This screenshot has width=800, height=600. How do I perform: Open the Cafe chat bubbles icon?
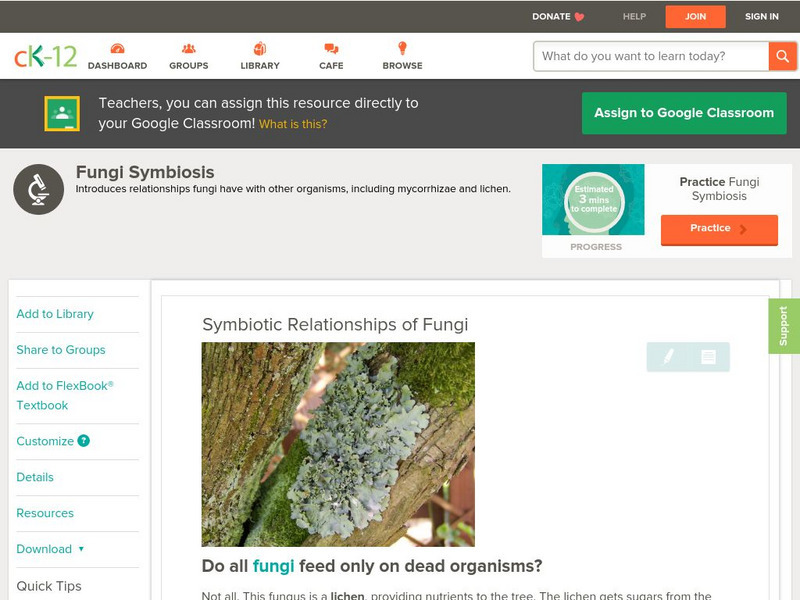pyautogui.click(x=331, y=49)
